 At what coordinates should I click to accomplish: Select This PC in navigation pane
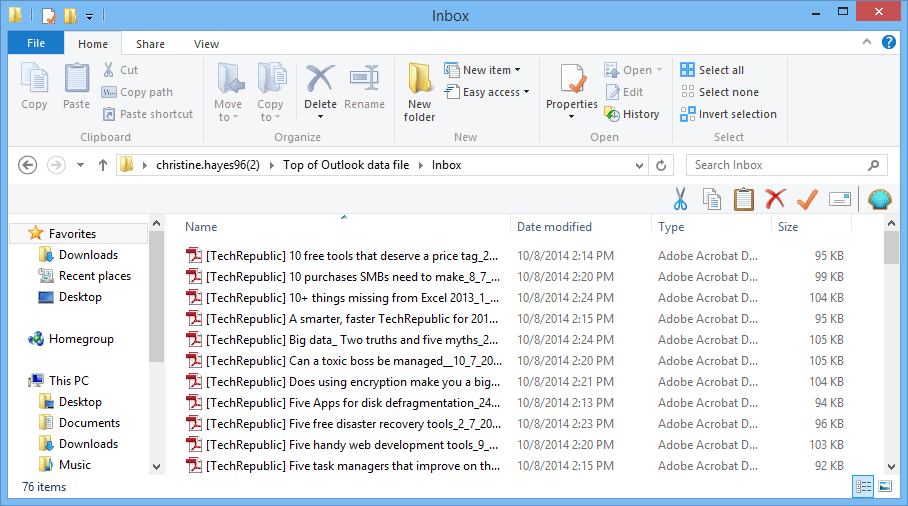click(58, 381)
